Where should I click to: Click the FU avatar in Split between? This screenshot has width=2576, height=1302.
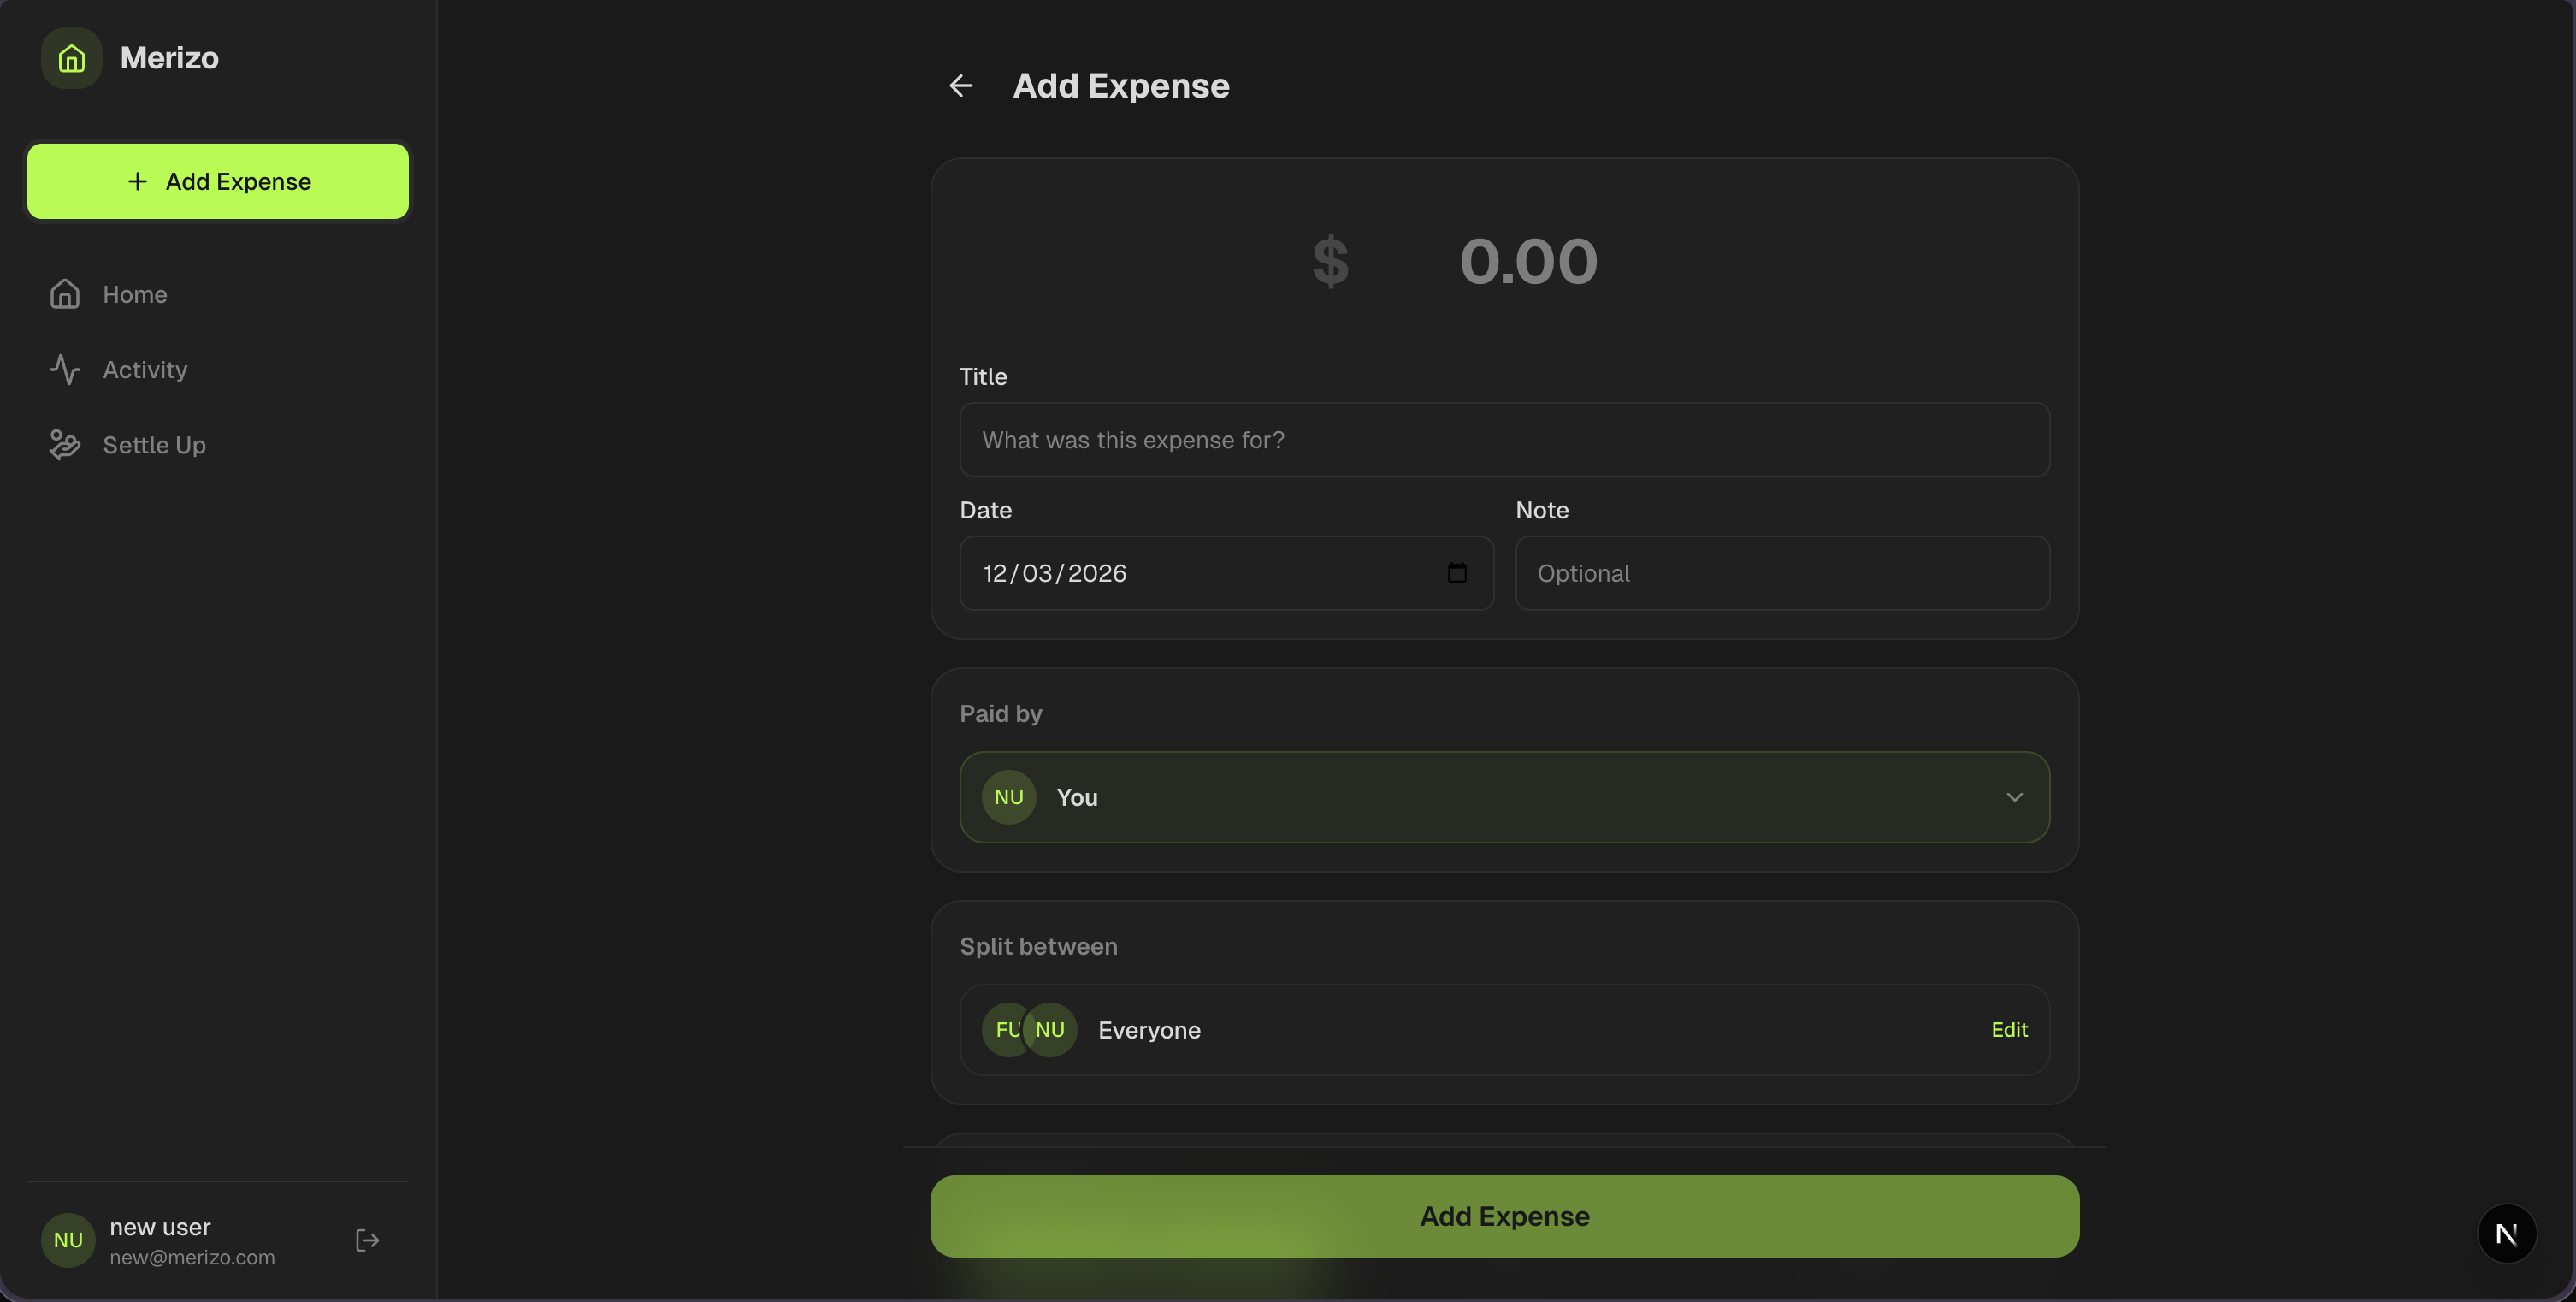click(1004, 1030)
